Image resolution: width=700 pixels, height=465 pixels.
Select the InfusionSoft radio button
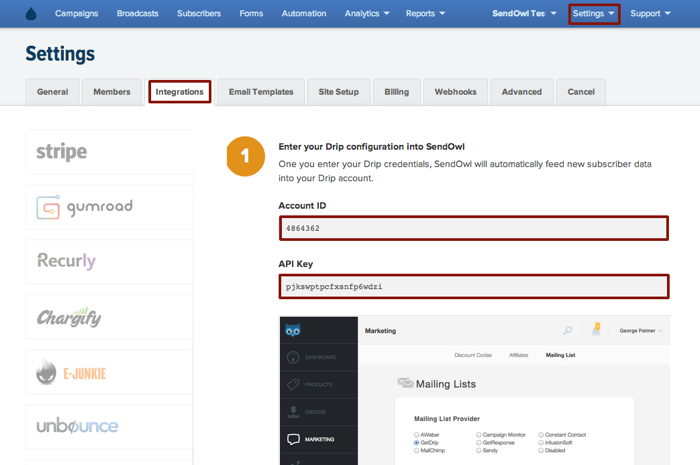click(541, 443)
